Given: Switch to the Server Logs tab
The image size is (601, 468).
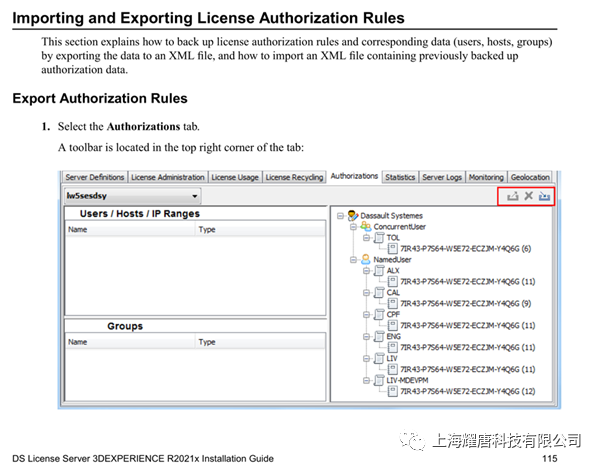Looking at the screenshot, I should coord(442,177).
